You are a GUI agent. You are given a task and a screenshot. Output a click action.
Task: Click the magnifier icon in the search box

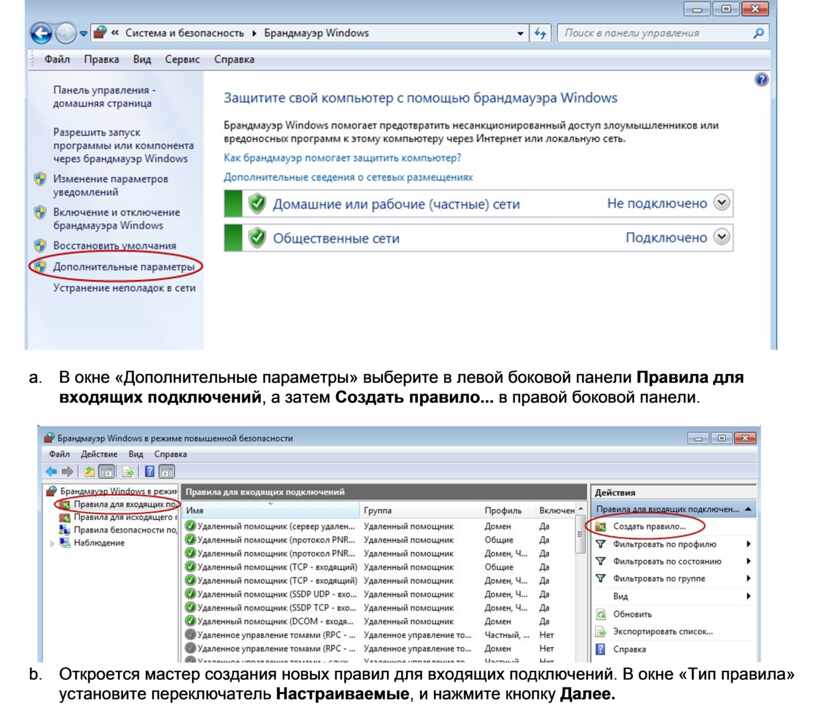tap(758, 33)
